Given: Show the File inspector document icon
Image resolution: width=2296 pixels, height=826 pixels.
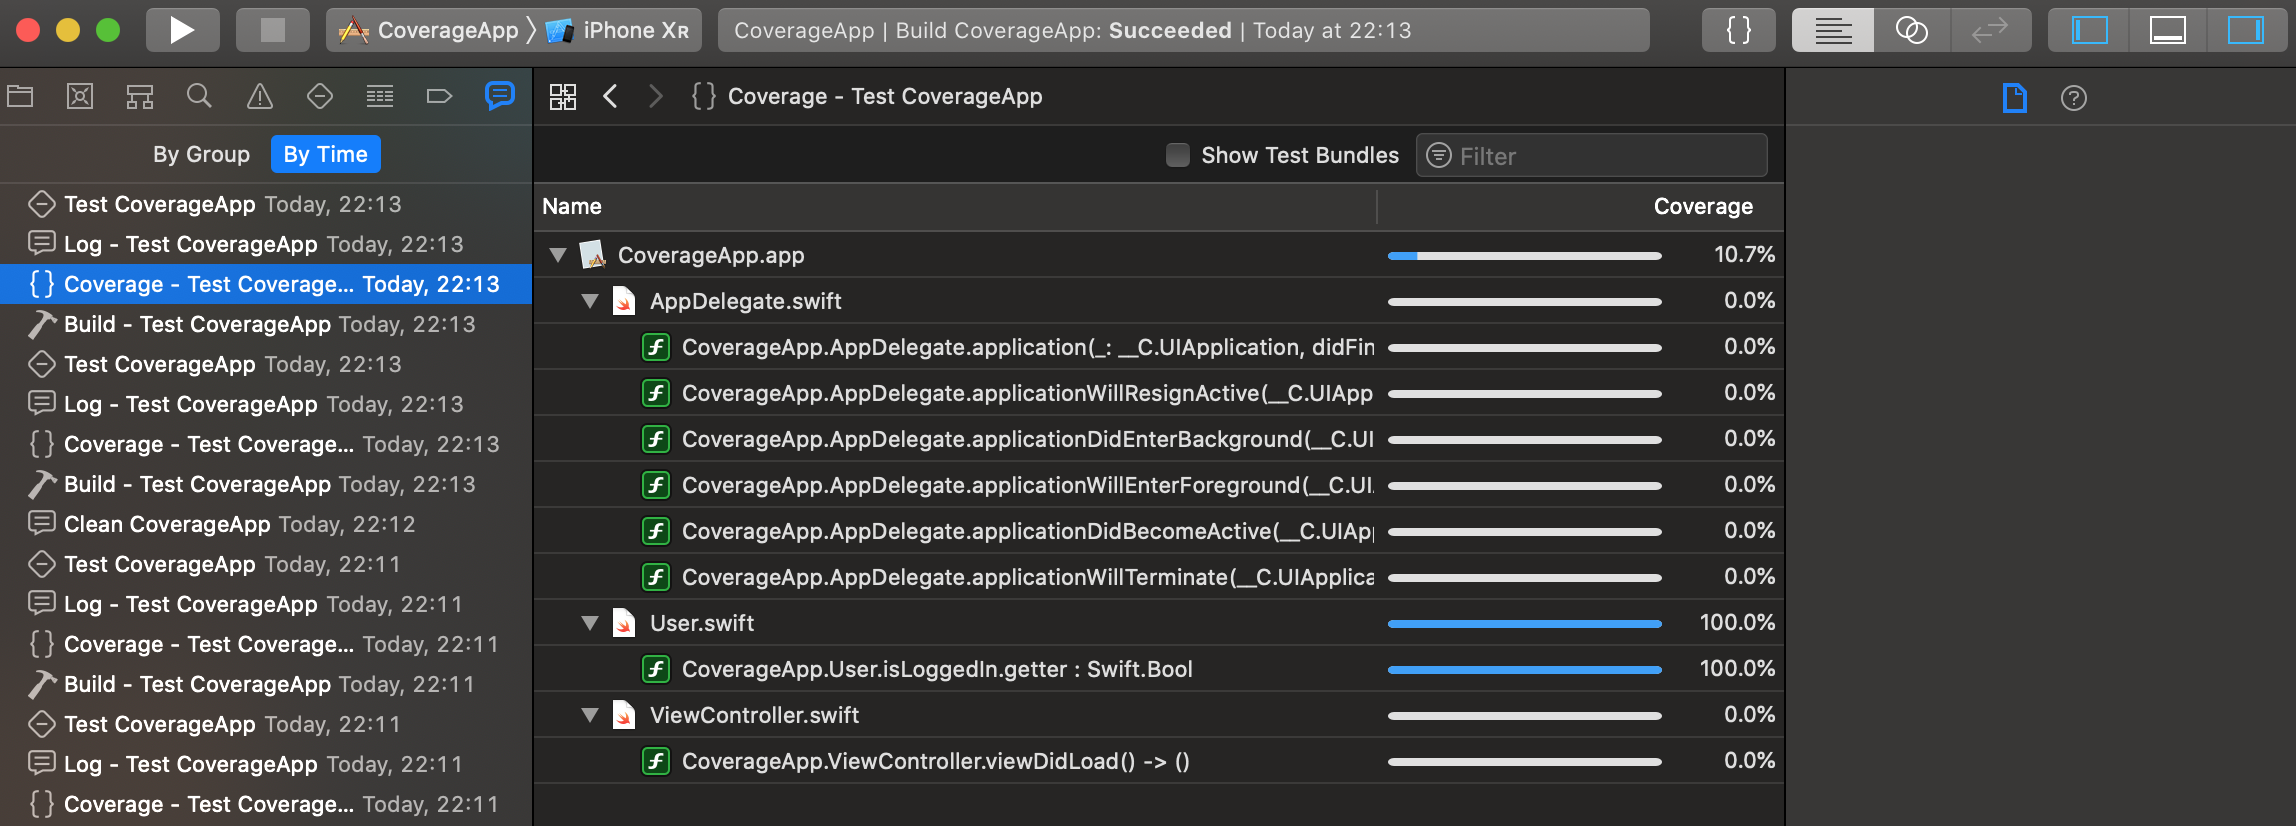Looking at the screenshot, I should pyautogui.click(x=2014, y=98).
